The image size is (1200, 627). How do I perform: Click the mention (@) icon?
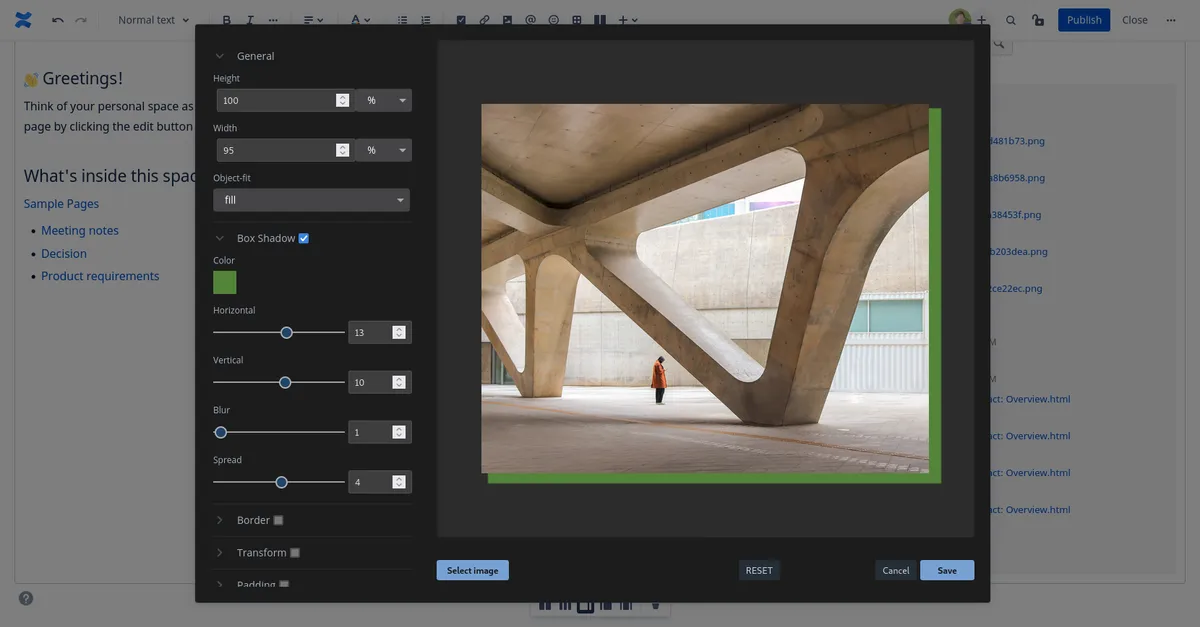pyautogui.click(x=530, y=20)
